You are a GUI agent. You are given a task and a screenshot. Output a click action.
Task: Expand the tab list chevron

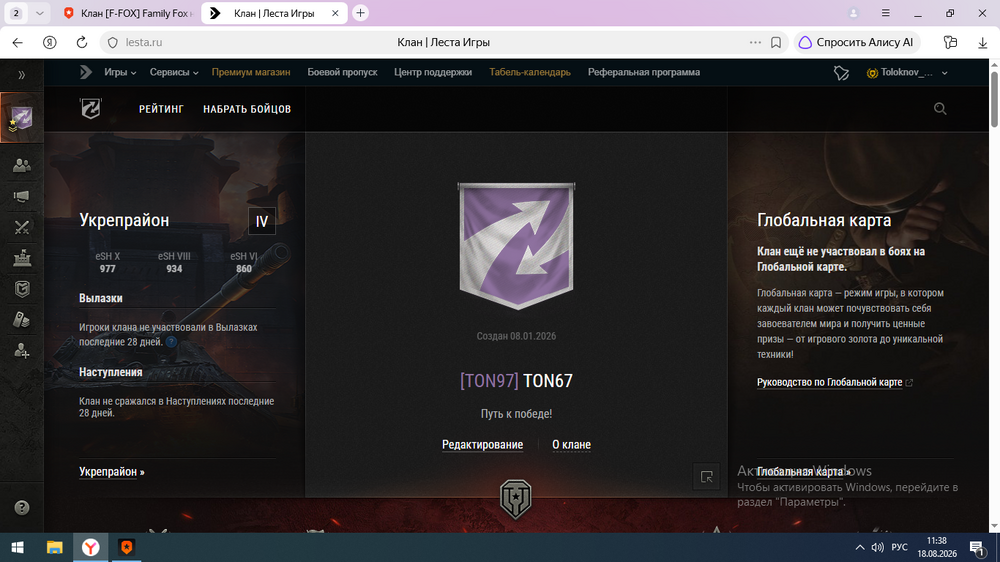(39, 13)
